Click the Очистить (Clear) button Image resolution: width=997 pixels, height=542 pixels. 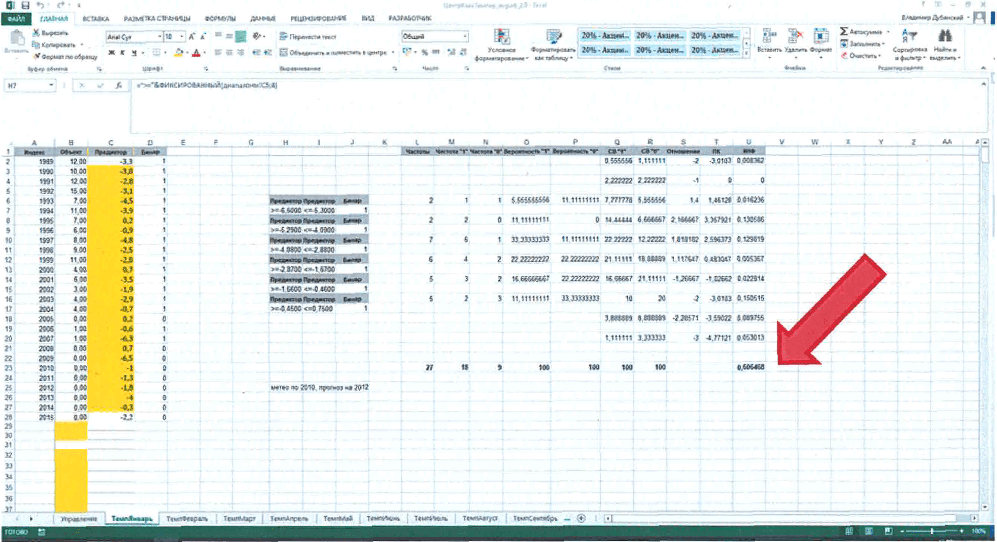(861, 56)
